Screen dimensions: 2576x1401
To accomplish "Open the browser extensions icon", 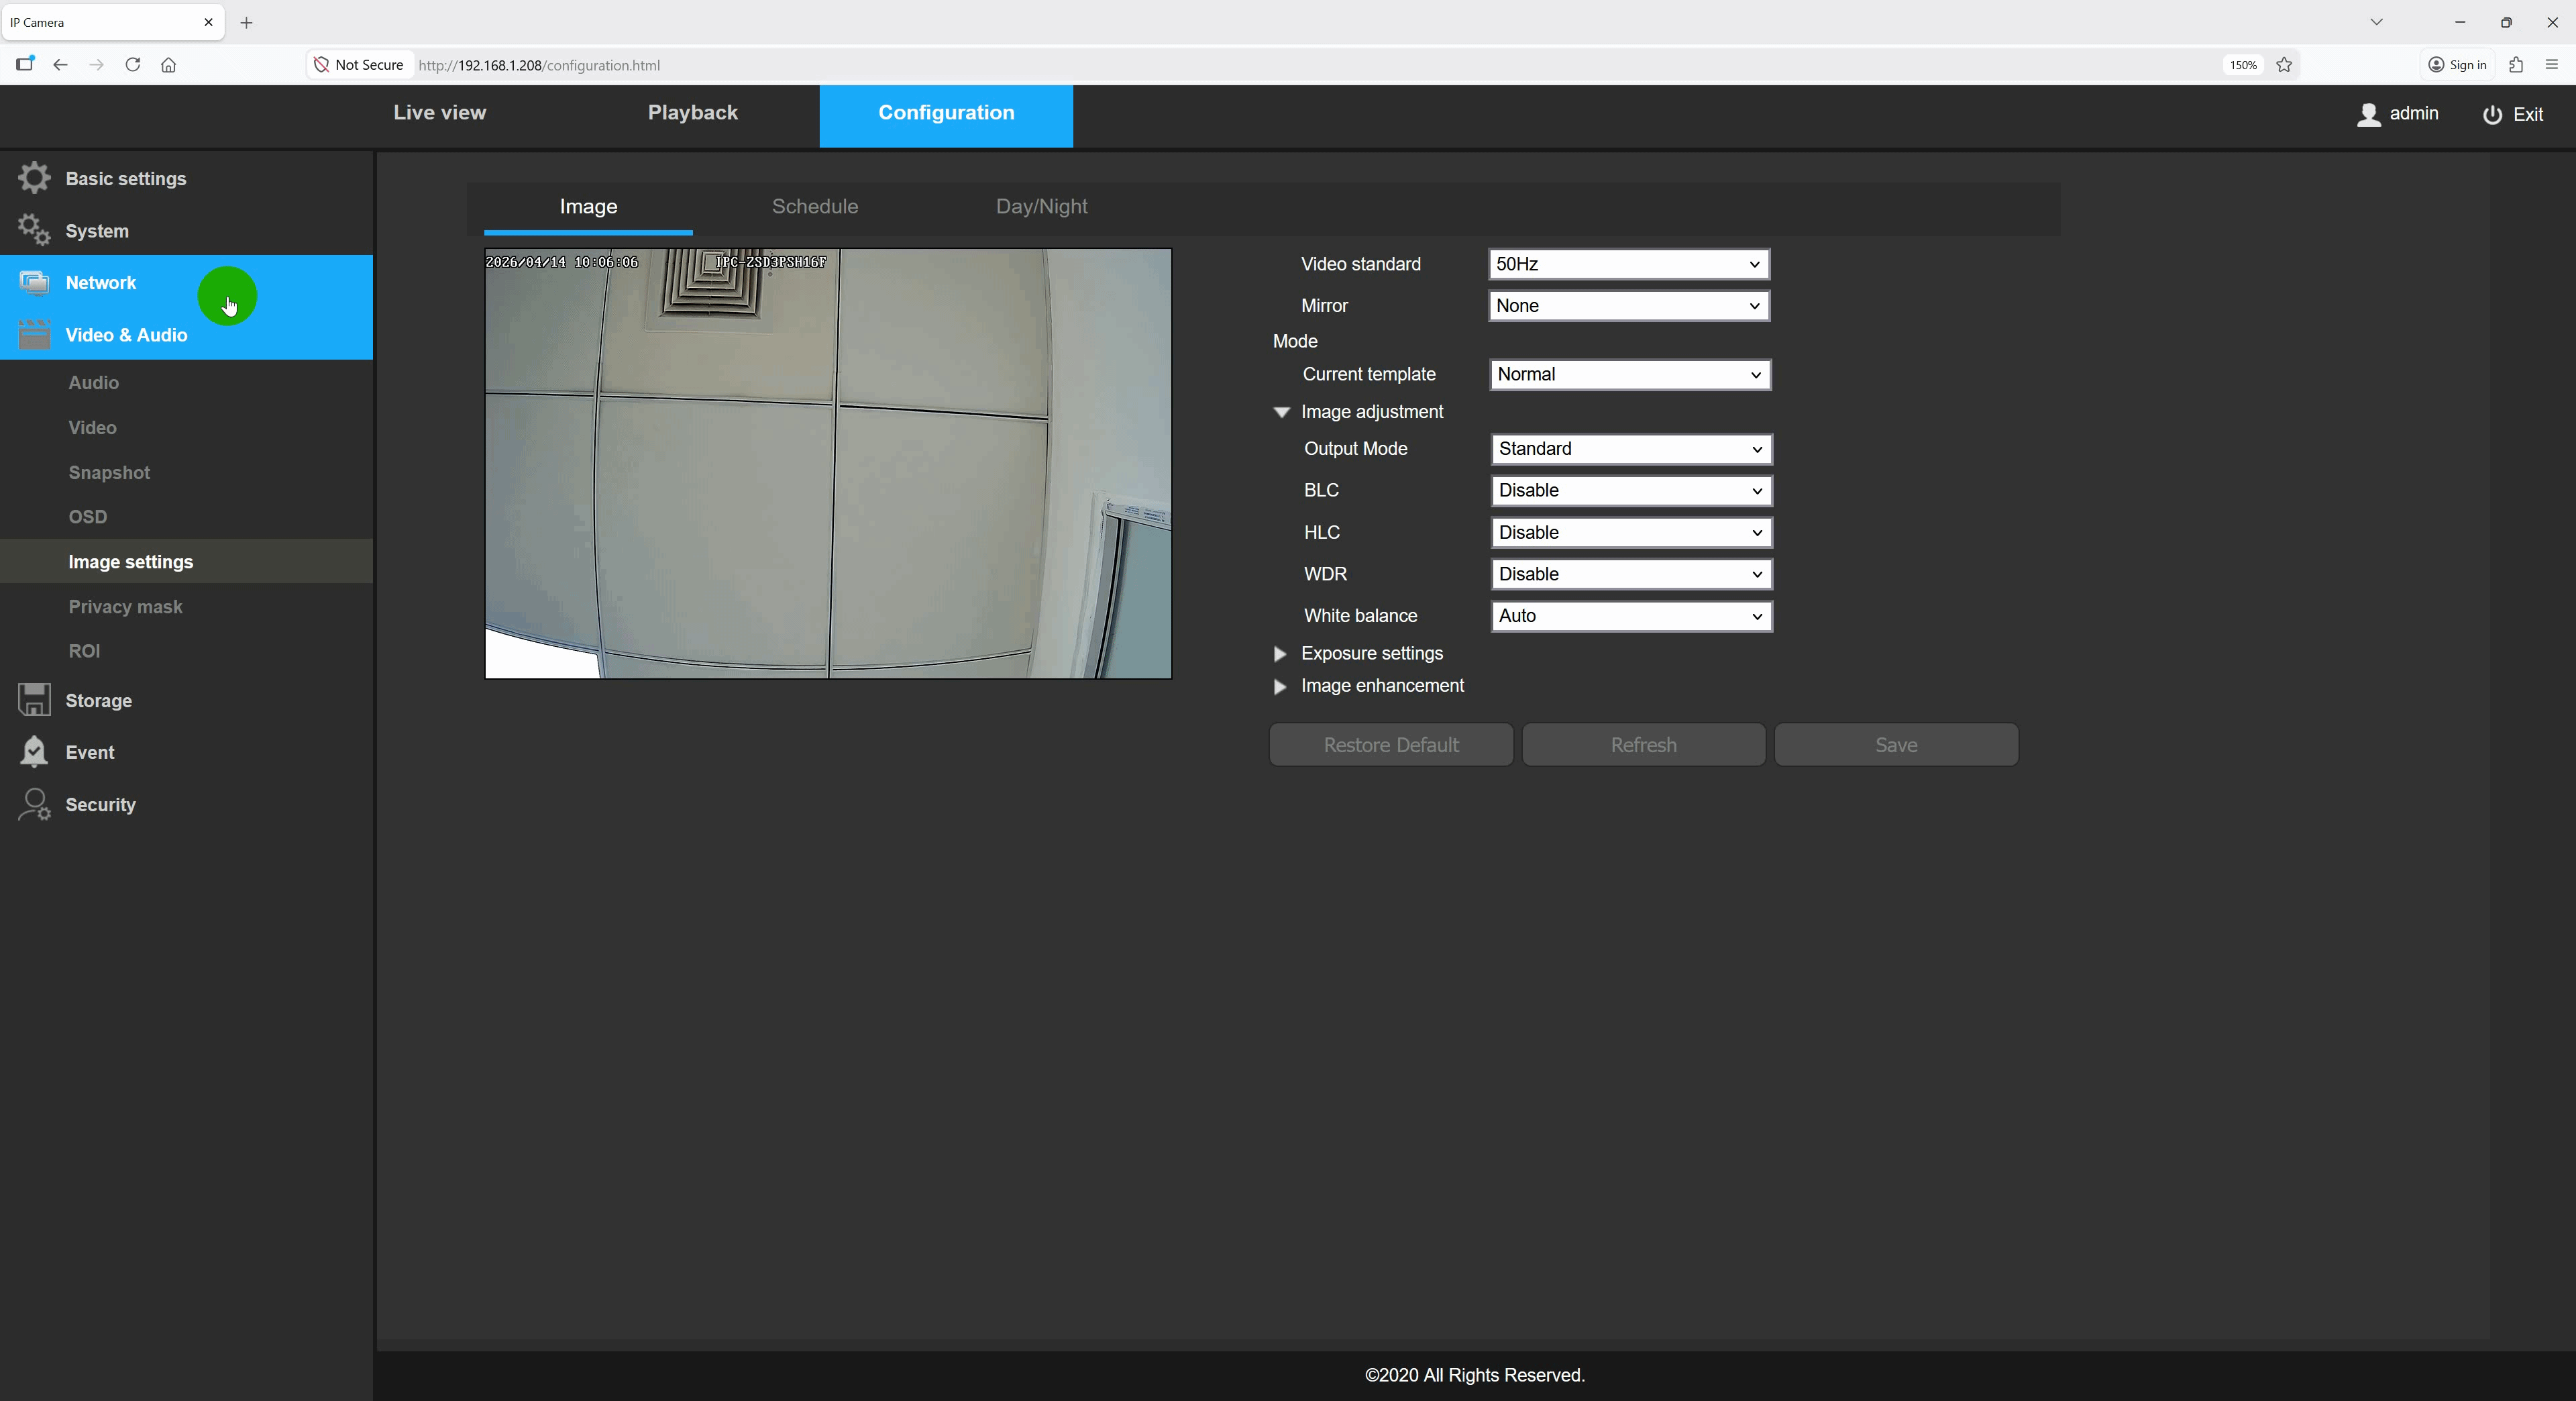I will (x=2516, y=65).
